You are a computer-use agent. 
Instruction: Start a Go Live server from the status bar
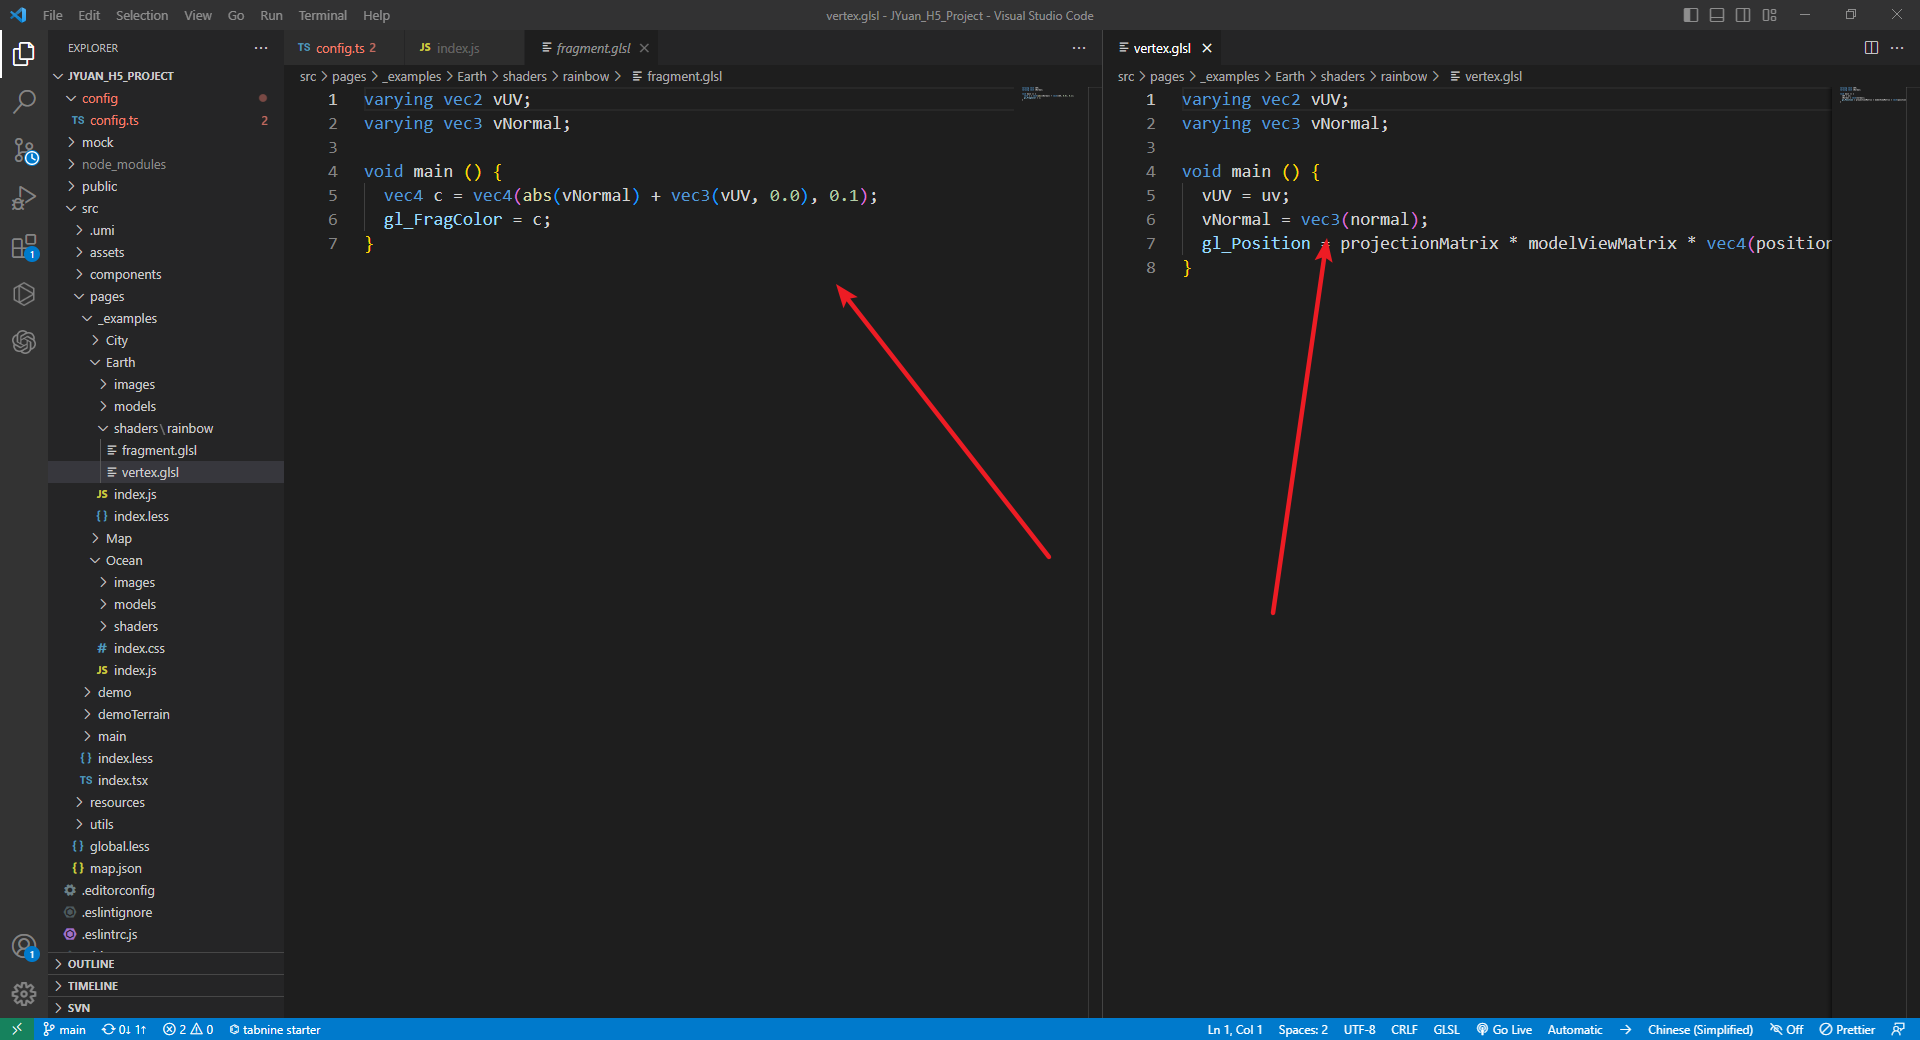(x=1503, y=1029)
